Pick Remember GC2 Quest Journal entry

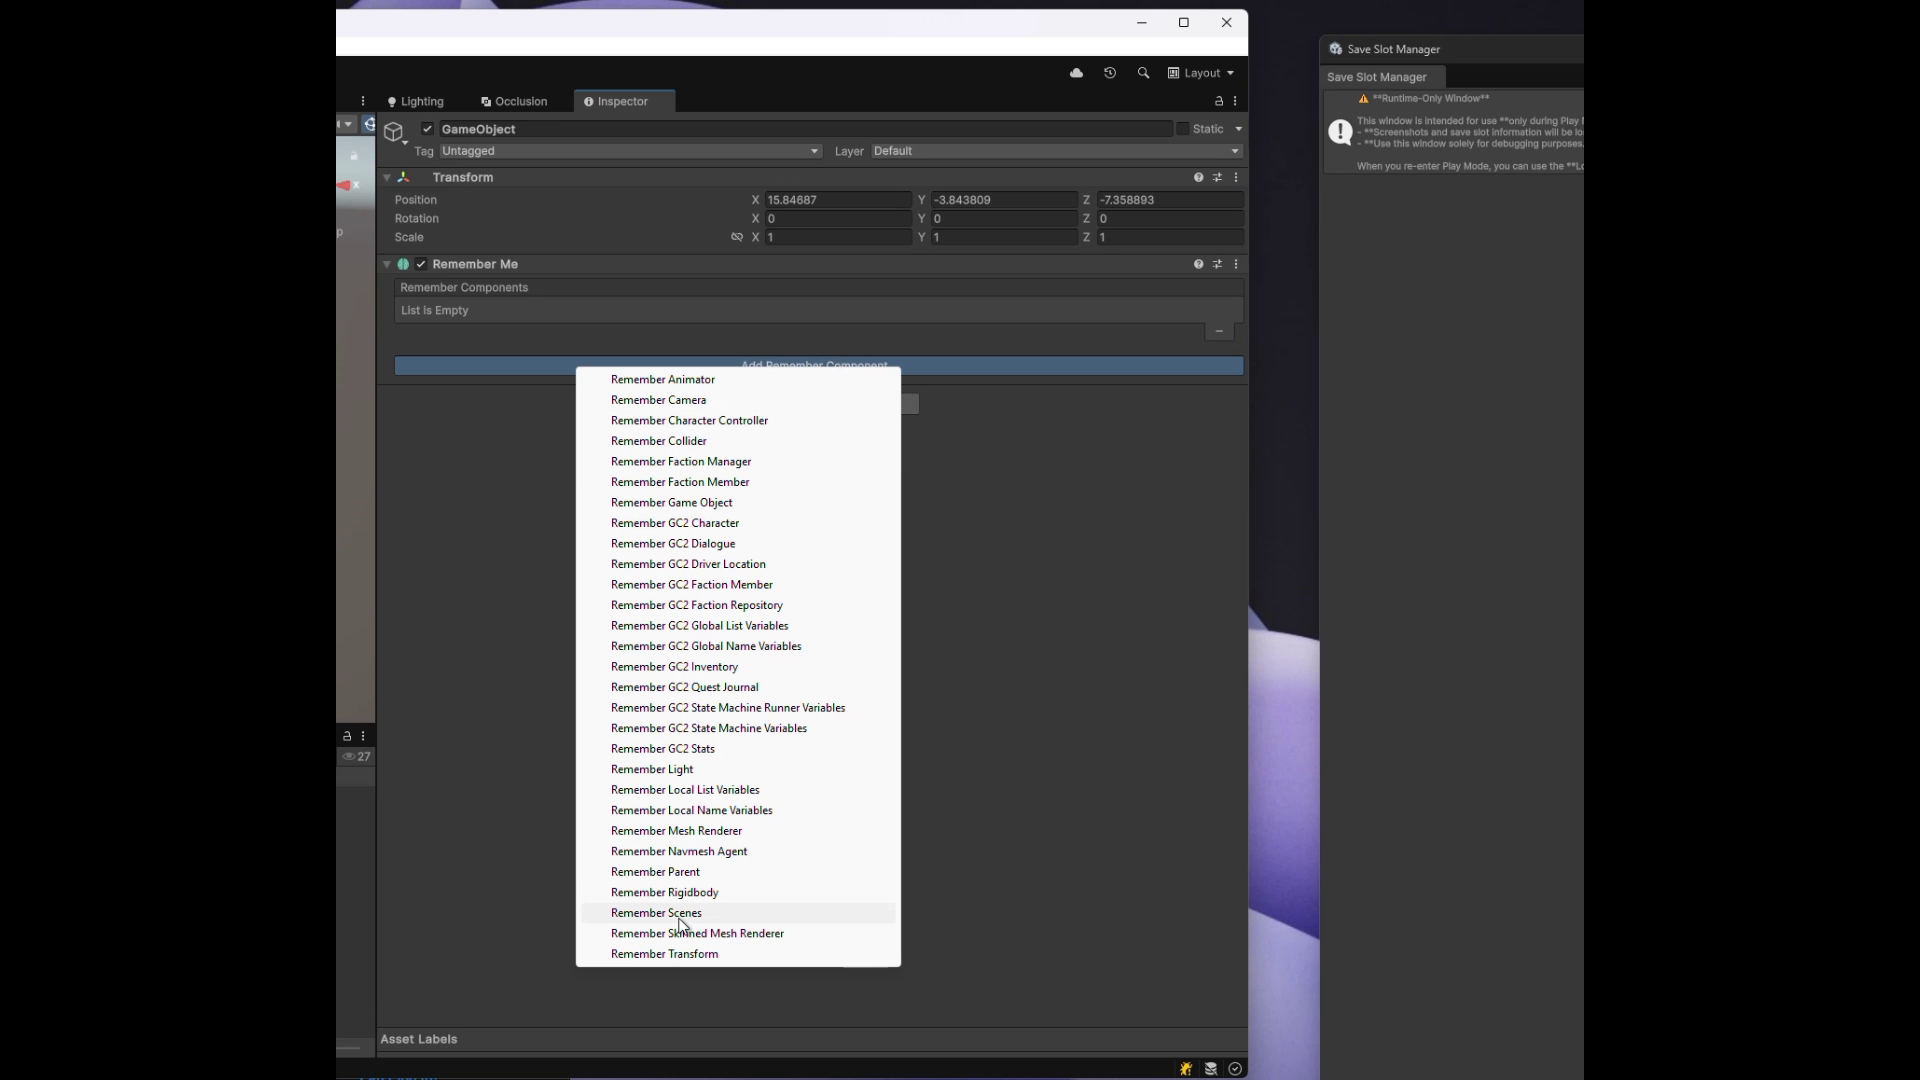pos(738,687)
